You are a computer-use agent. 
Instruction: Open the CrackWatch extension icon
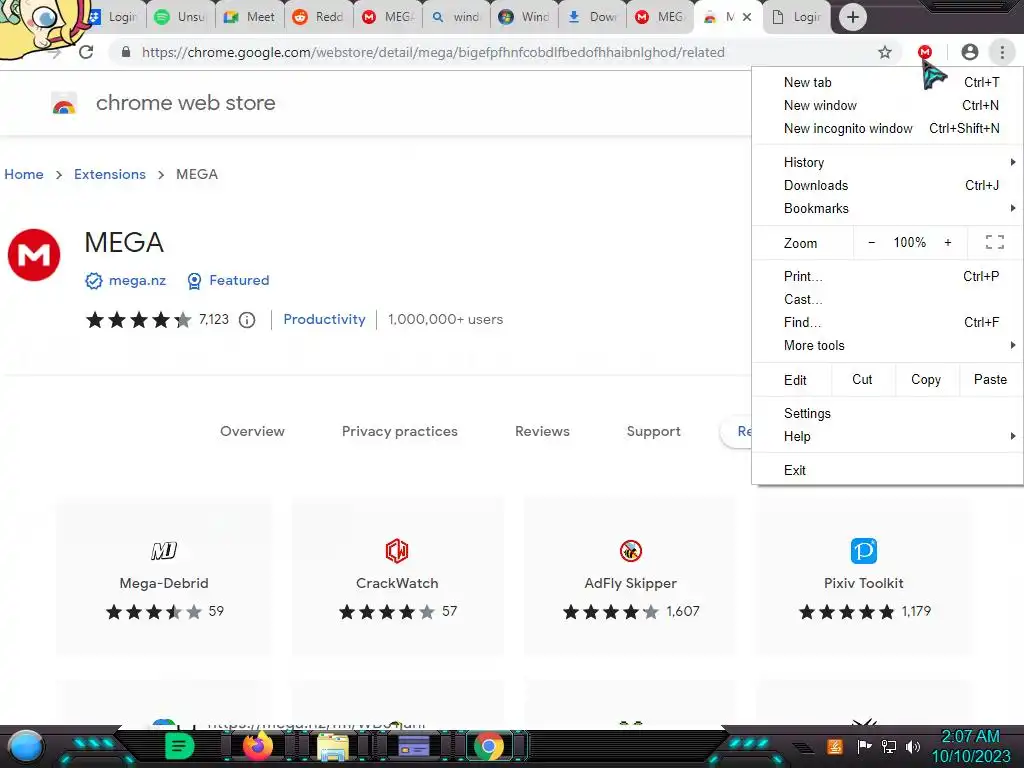point(397,551)
